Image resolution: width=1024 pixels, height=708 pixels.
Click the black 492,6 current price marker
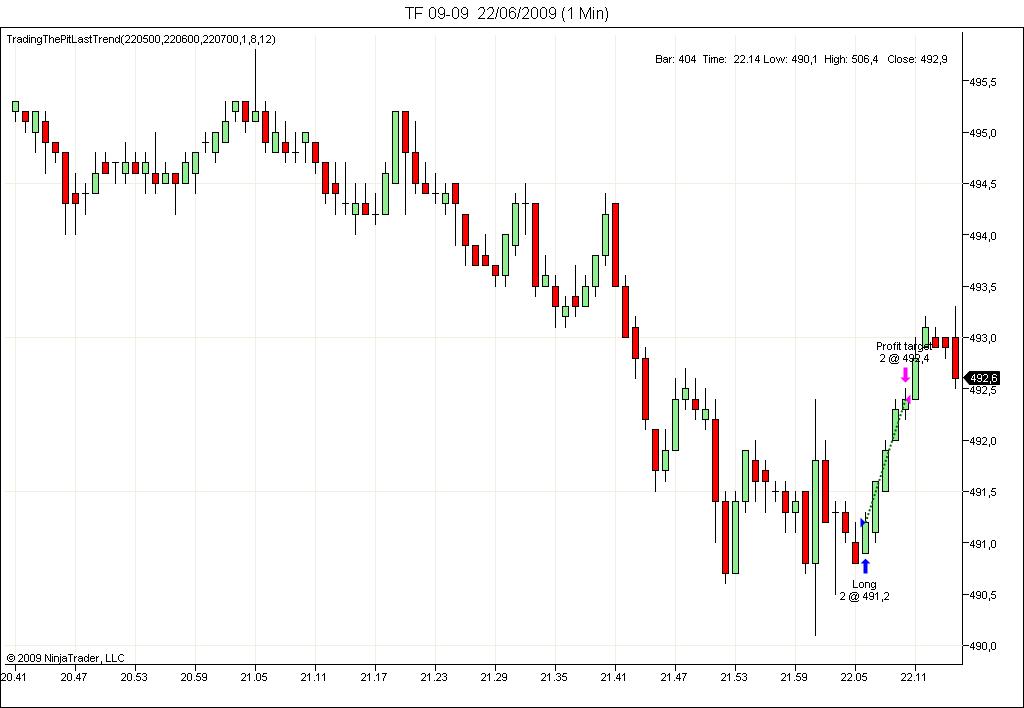982,378
